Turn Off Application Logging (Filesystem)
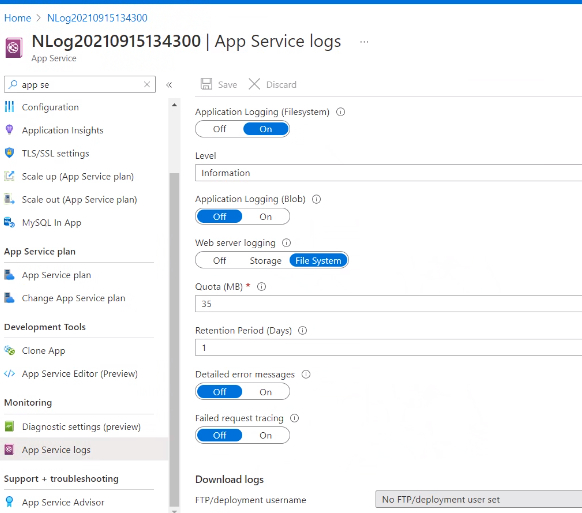Screen dimensions: 582x513 pos(219,129)
